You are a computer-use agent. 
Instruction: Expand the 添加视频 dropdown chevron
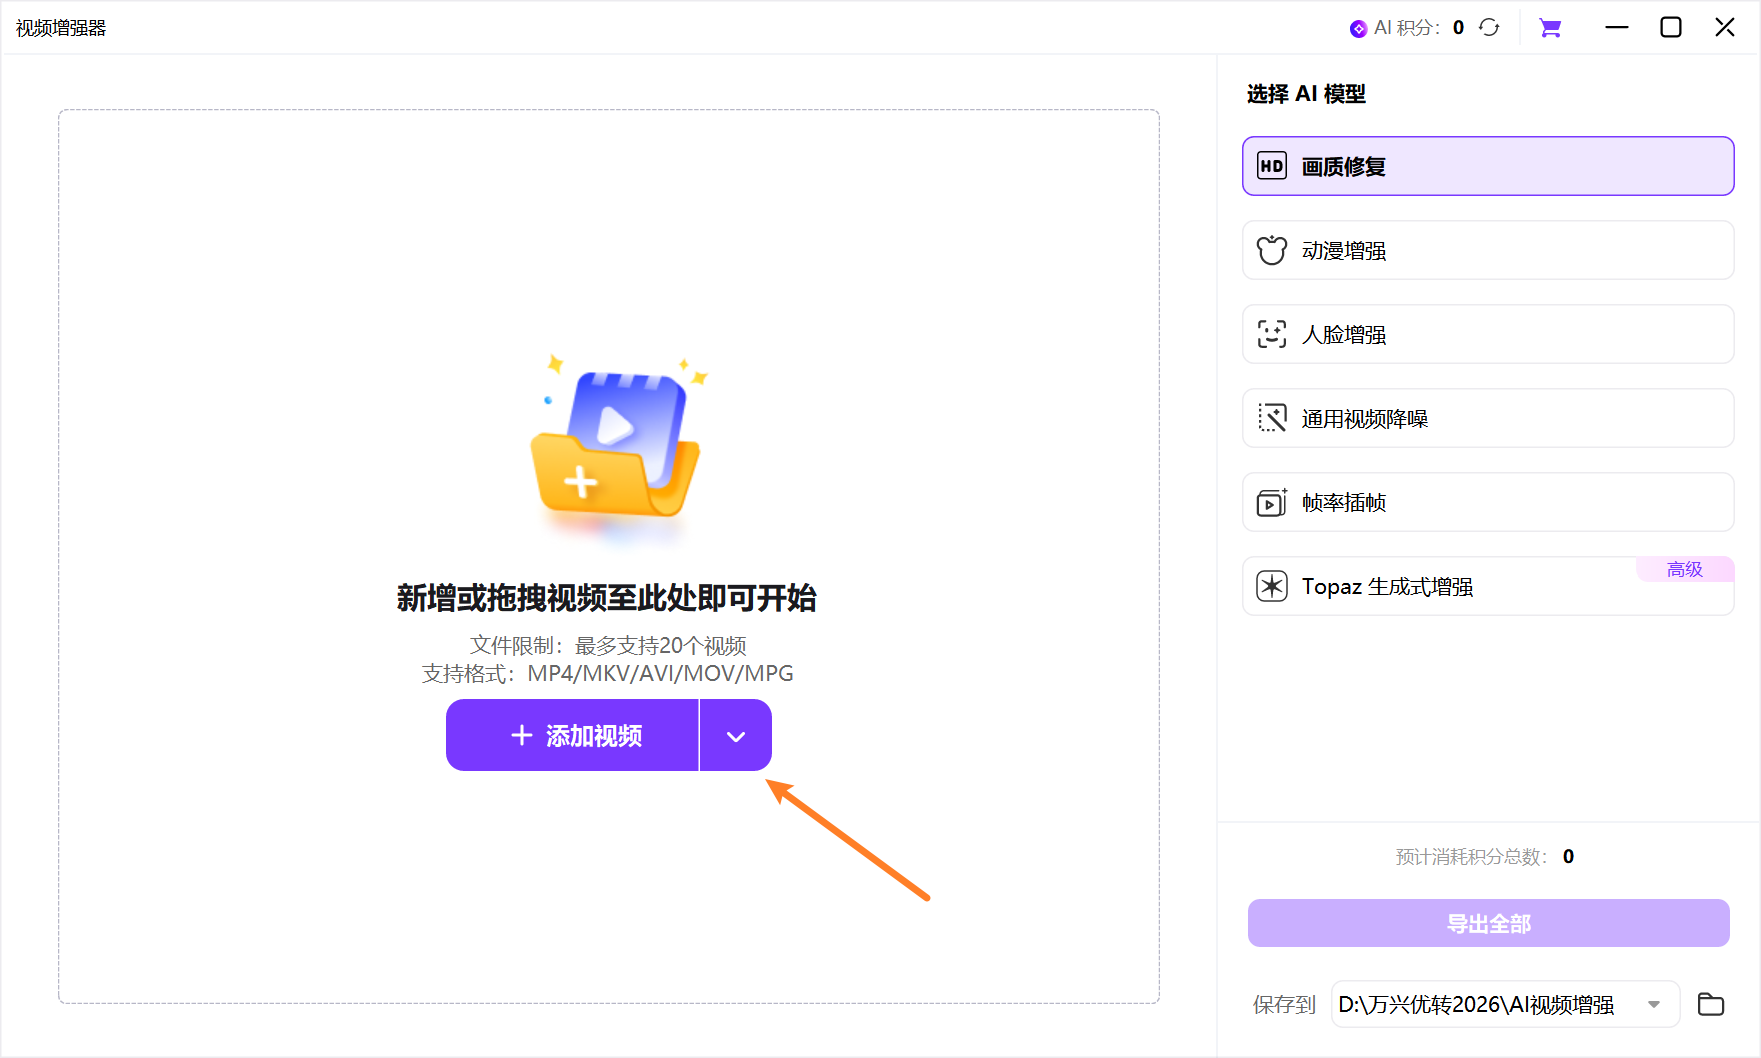[x=736, y=735]
